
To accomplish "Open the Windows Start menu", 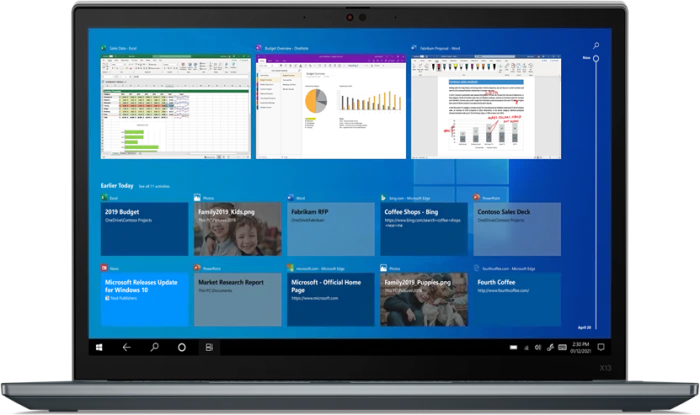I will pos(99,347).
